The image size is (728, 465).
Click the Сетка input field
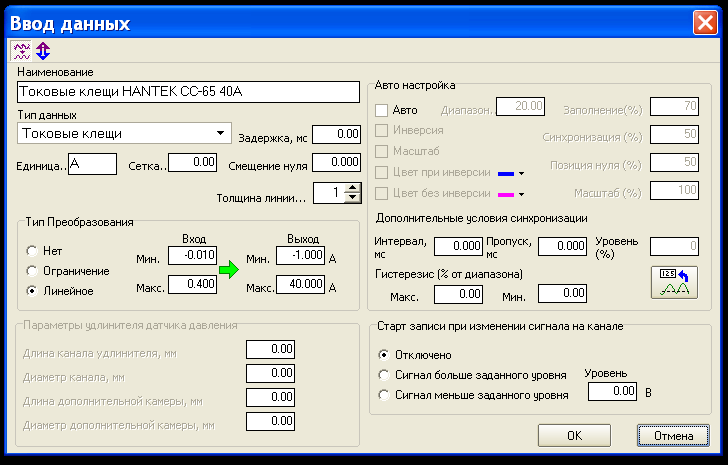192,162
